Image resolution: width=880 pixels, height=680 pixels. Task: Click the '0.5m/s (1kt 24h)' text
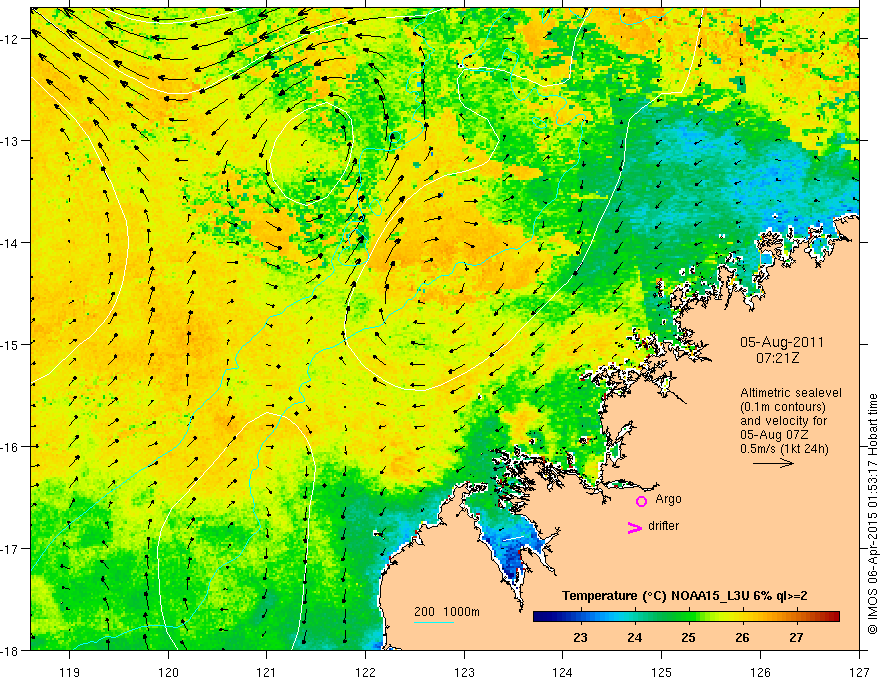point(784,449)
